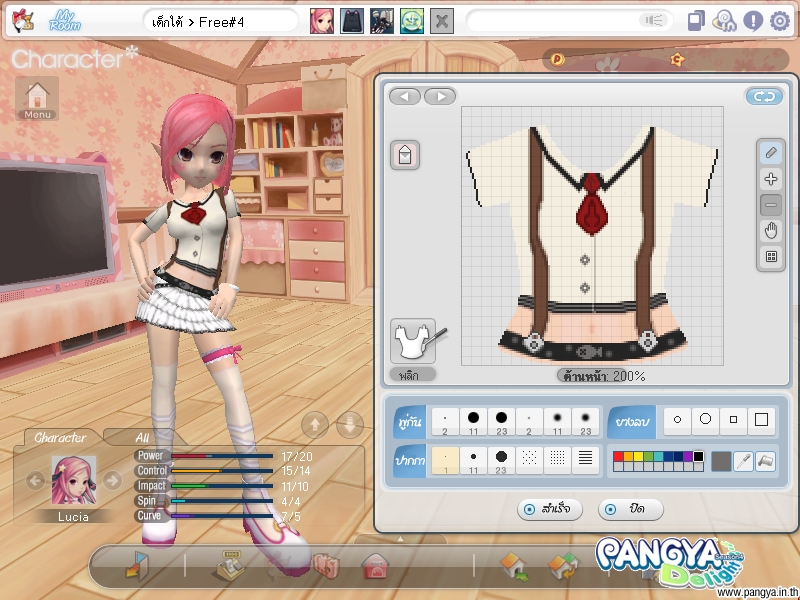800x600 pixels.
Task: Select the dense dot grid pattern pen
Action: click(x=557, y=461)
